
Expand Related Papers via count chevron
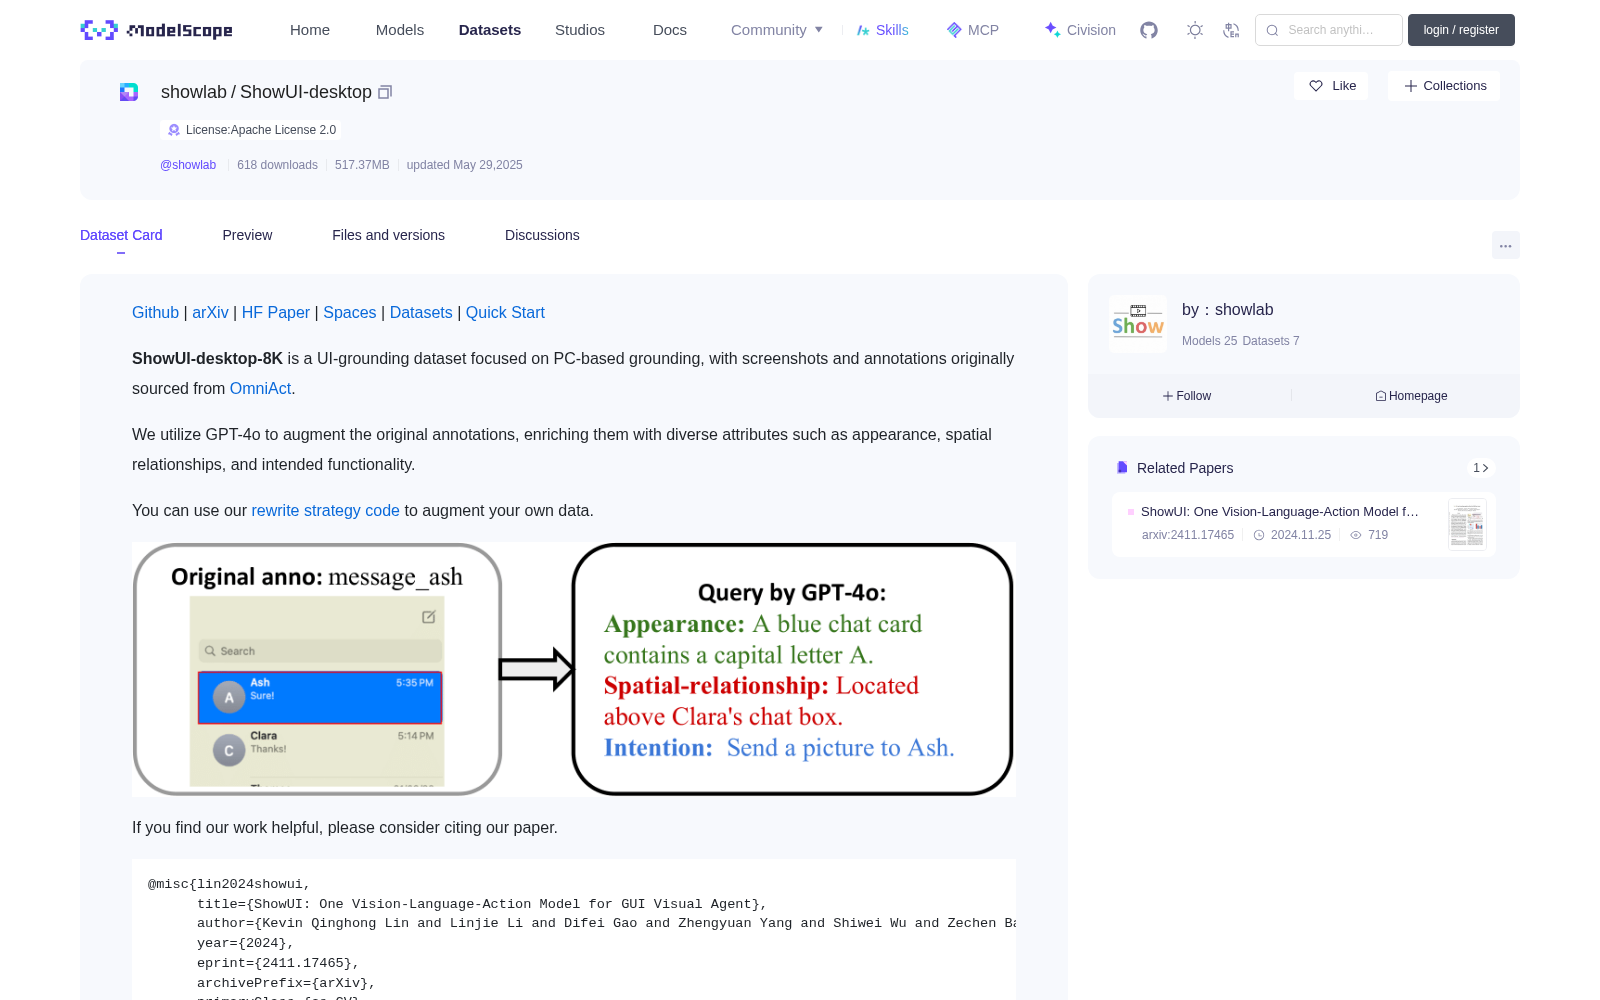(x=1480, y=468)
